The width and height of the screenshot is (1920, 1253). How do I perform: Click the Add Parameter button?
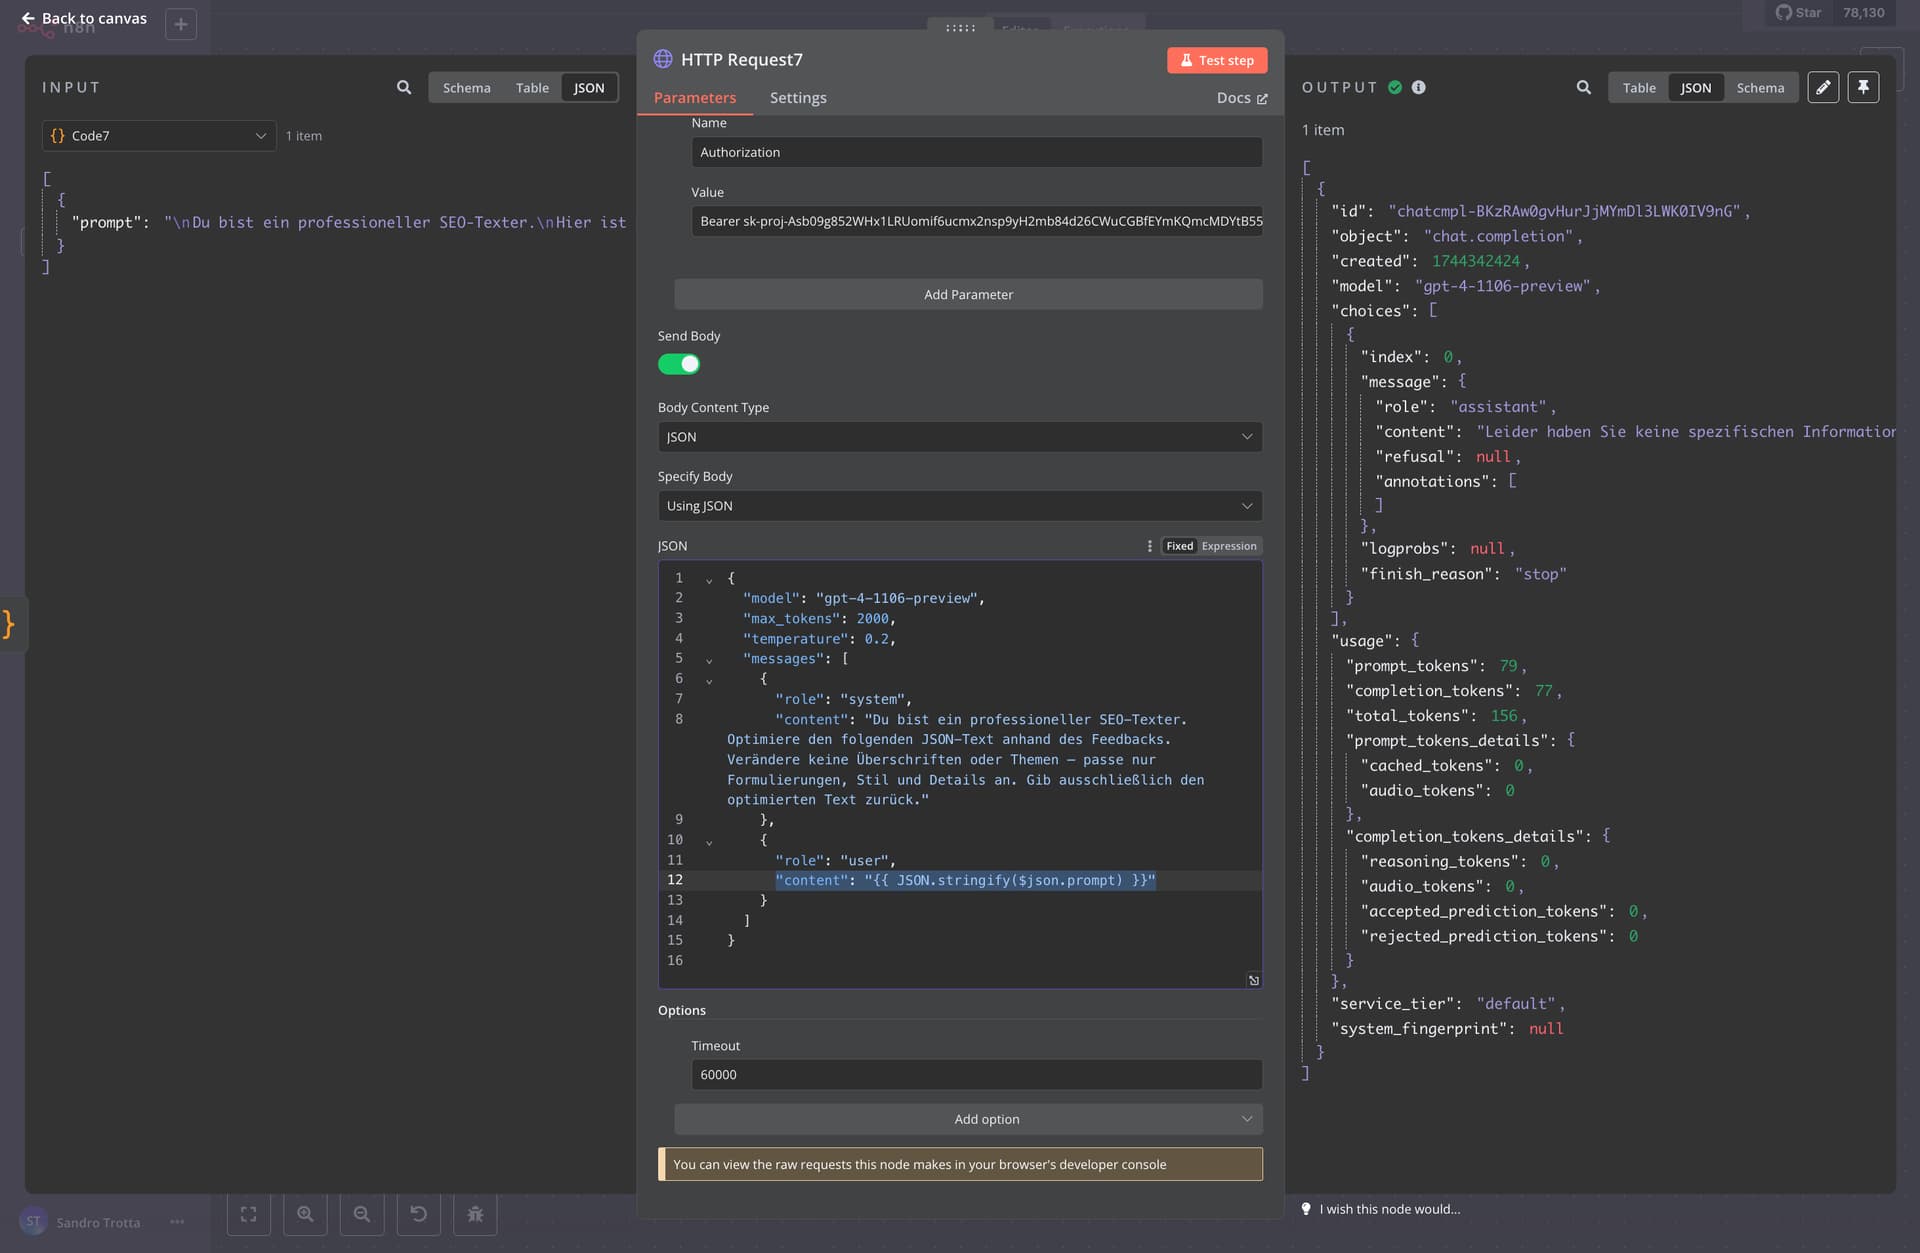pyautogui.click(x=968, y=294)
